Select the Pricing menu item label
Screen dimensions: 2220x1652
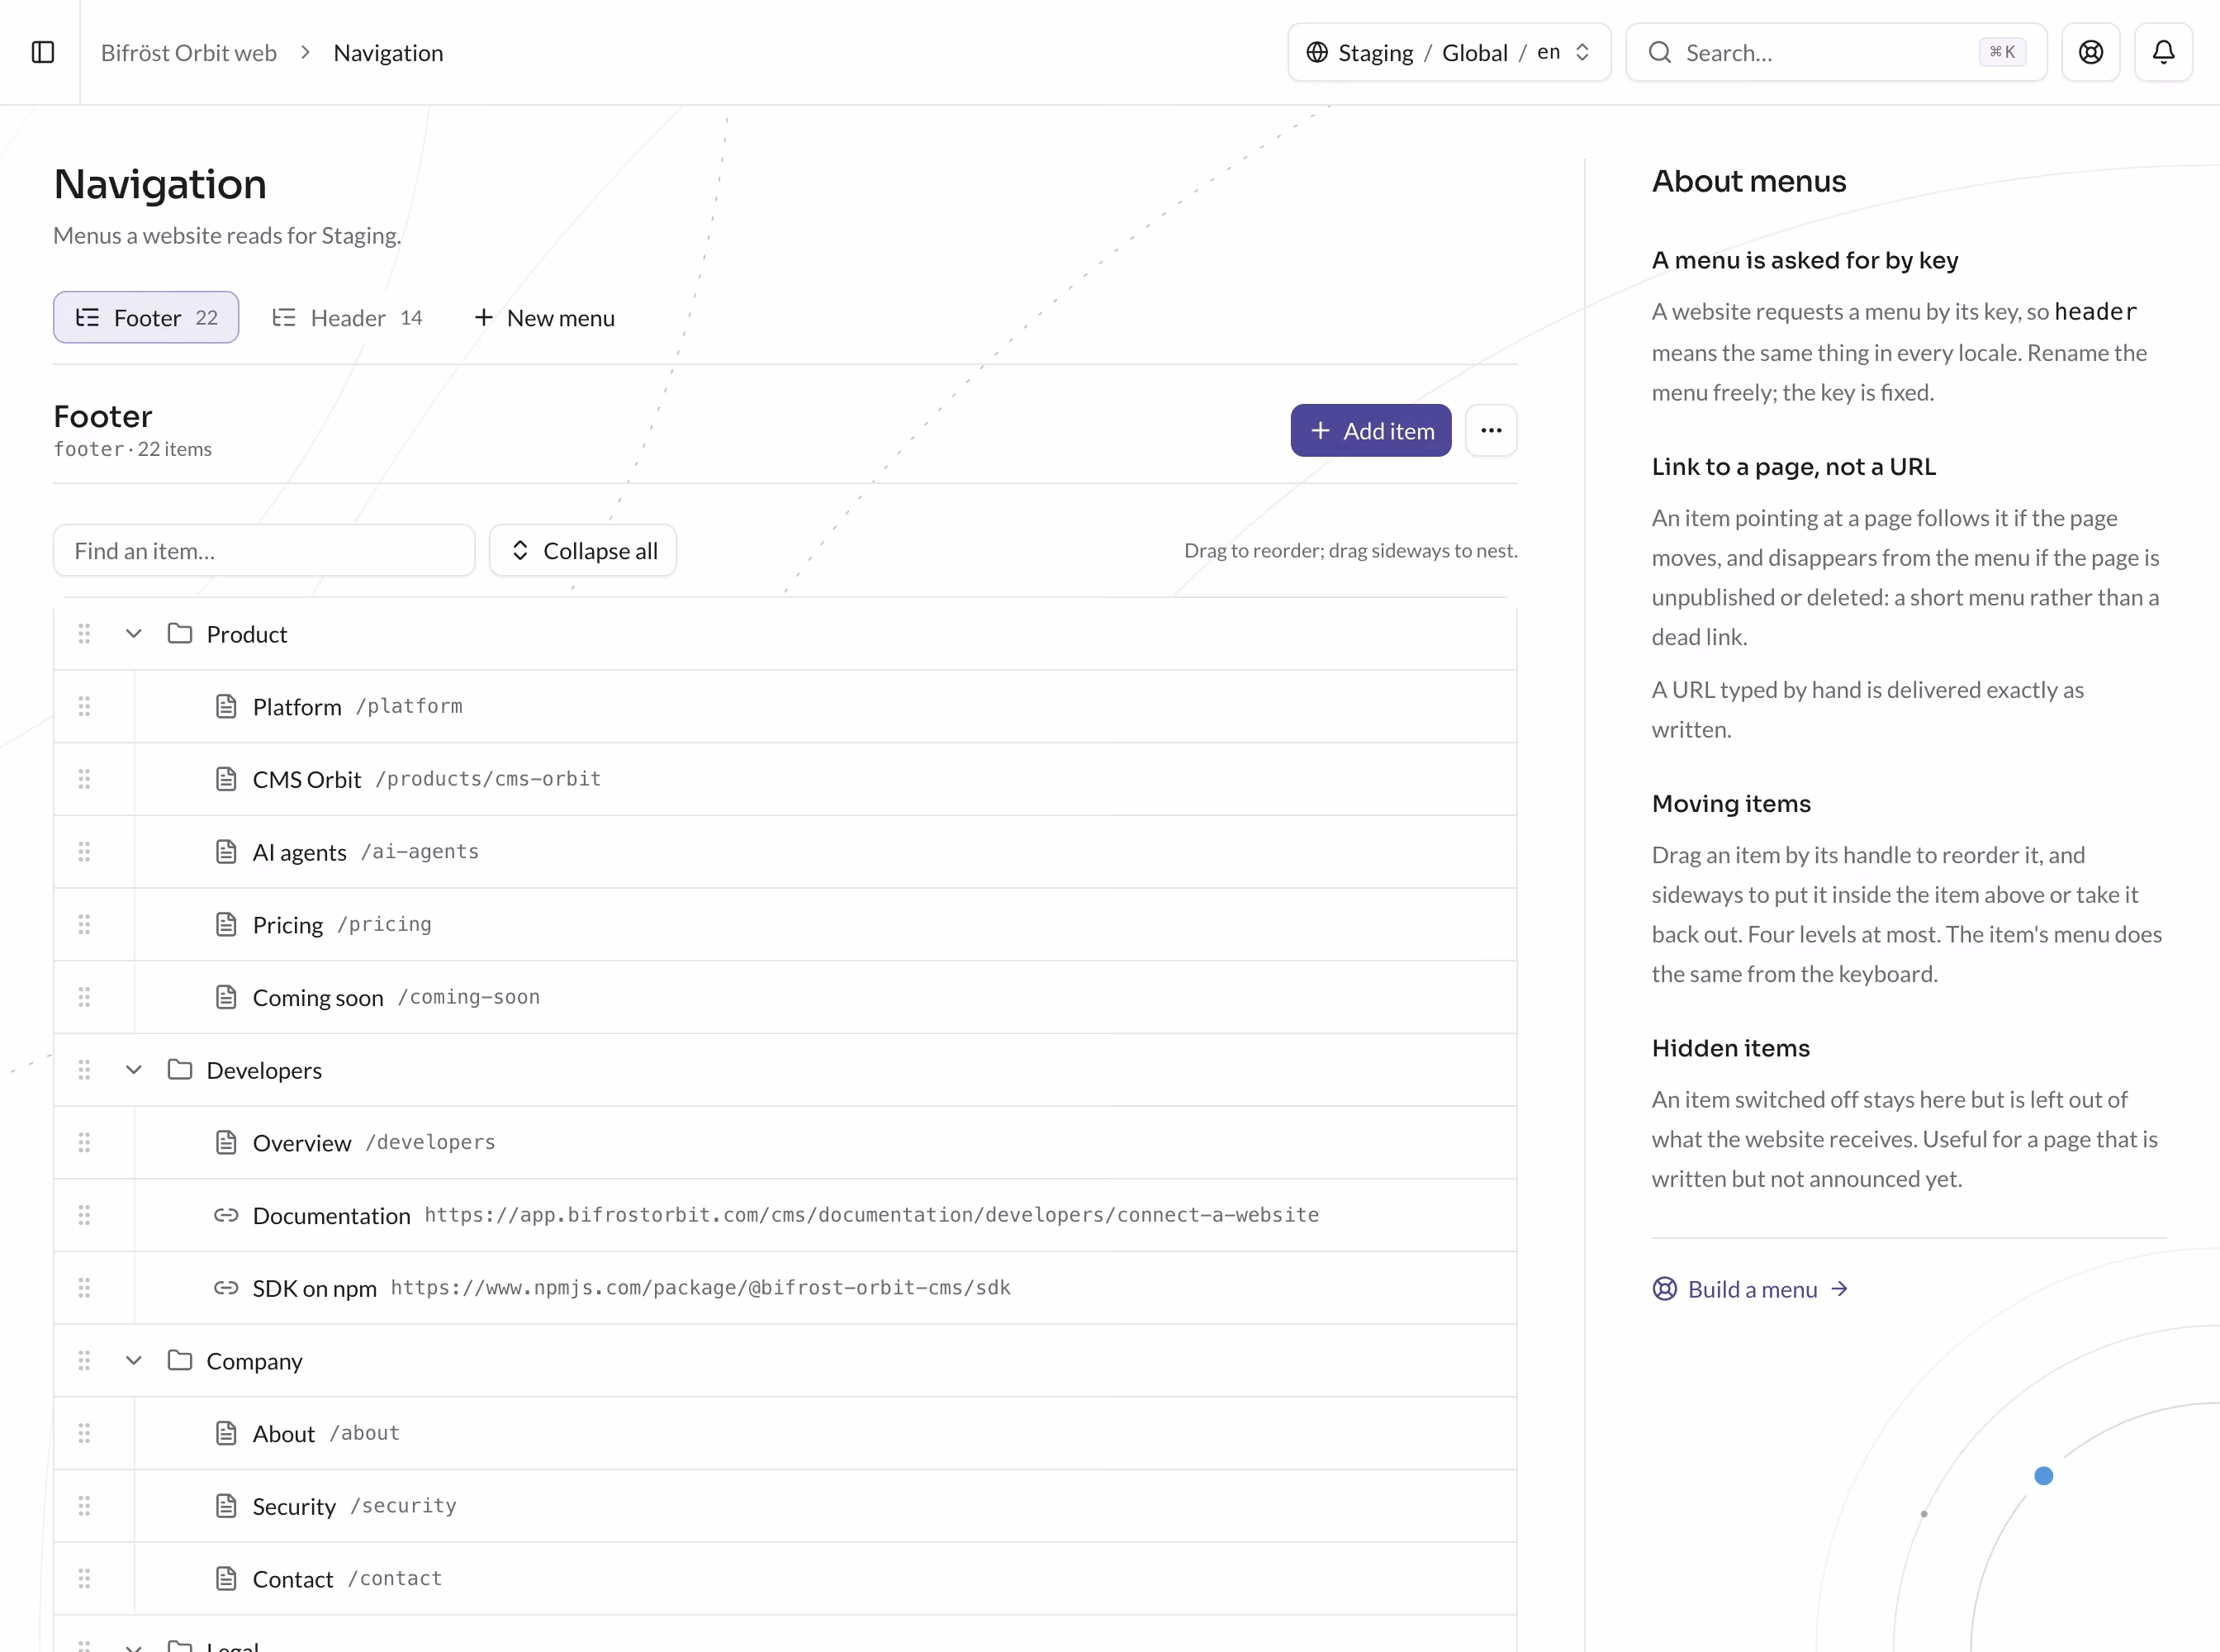click(288, 925)
